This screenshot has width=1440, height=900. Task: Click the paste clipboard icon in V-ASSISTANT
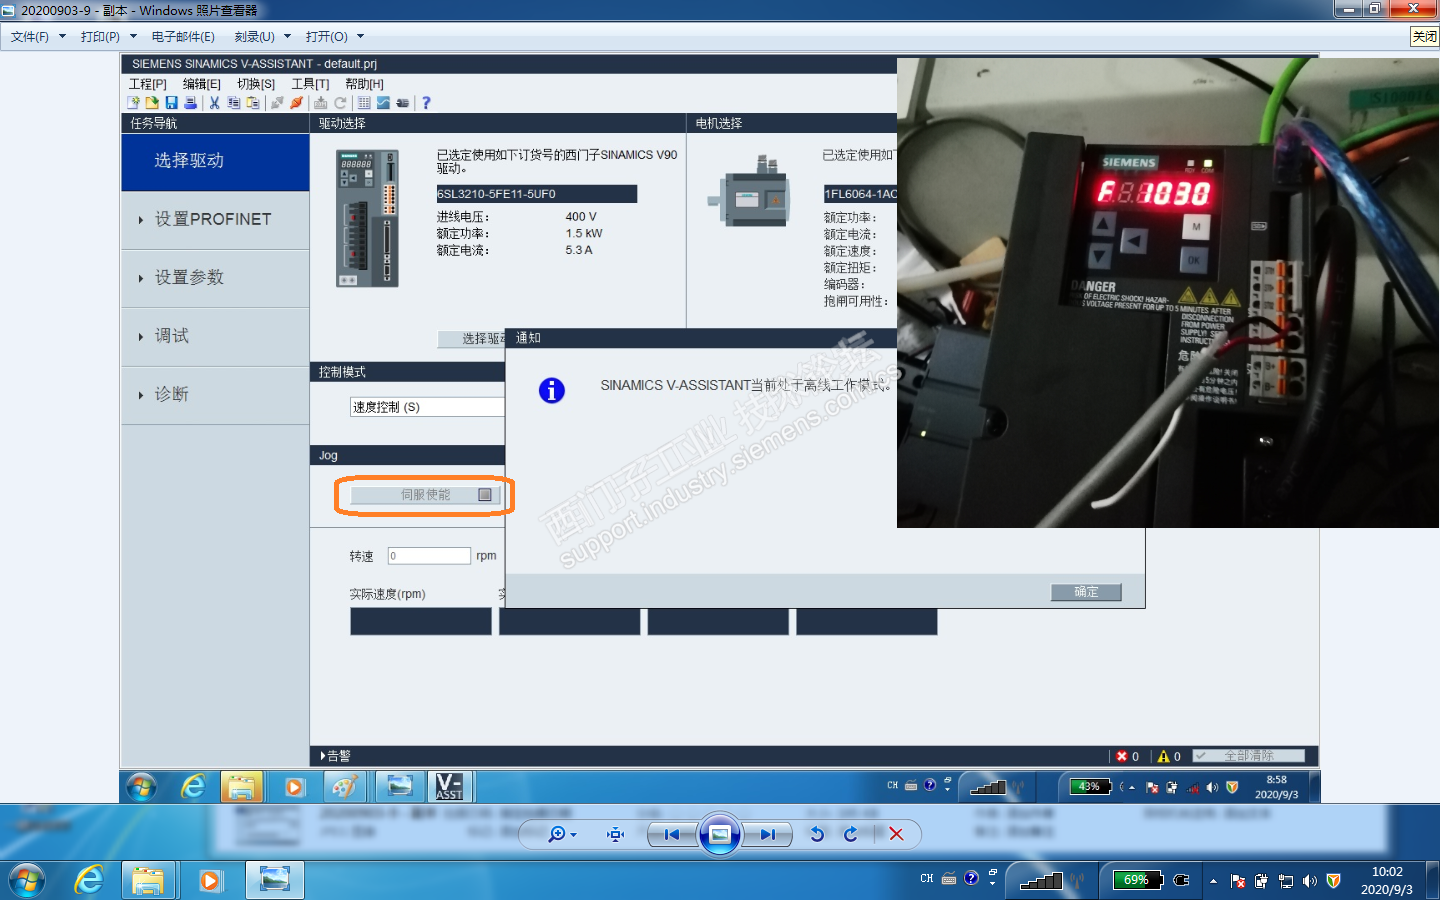tap(252, 103)
